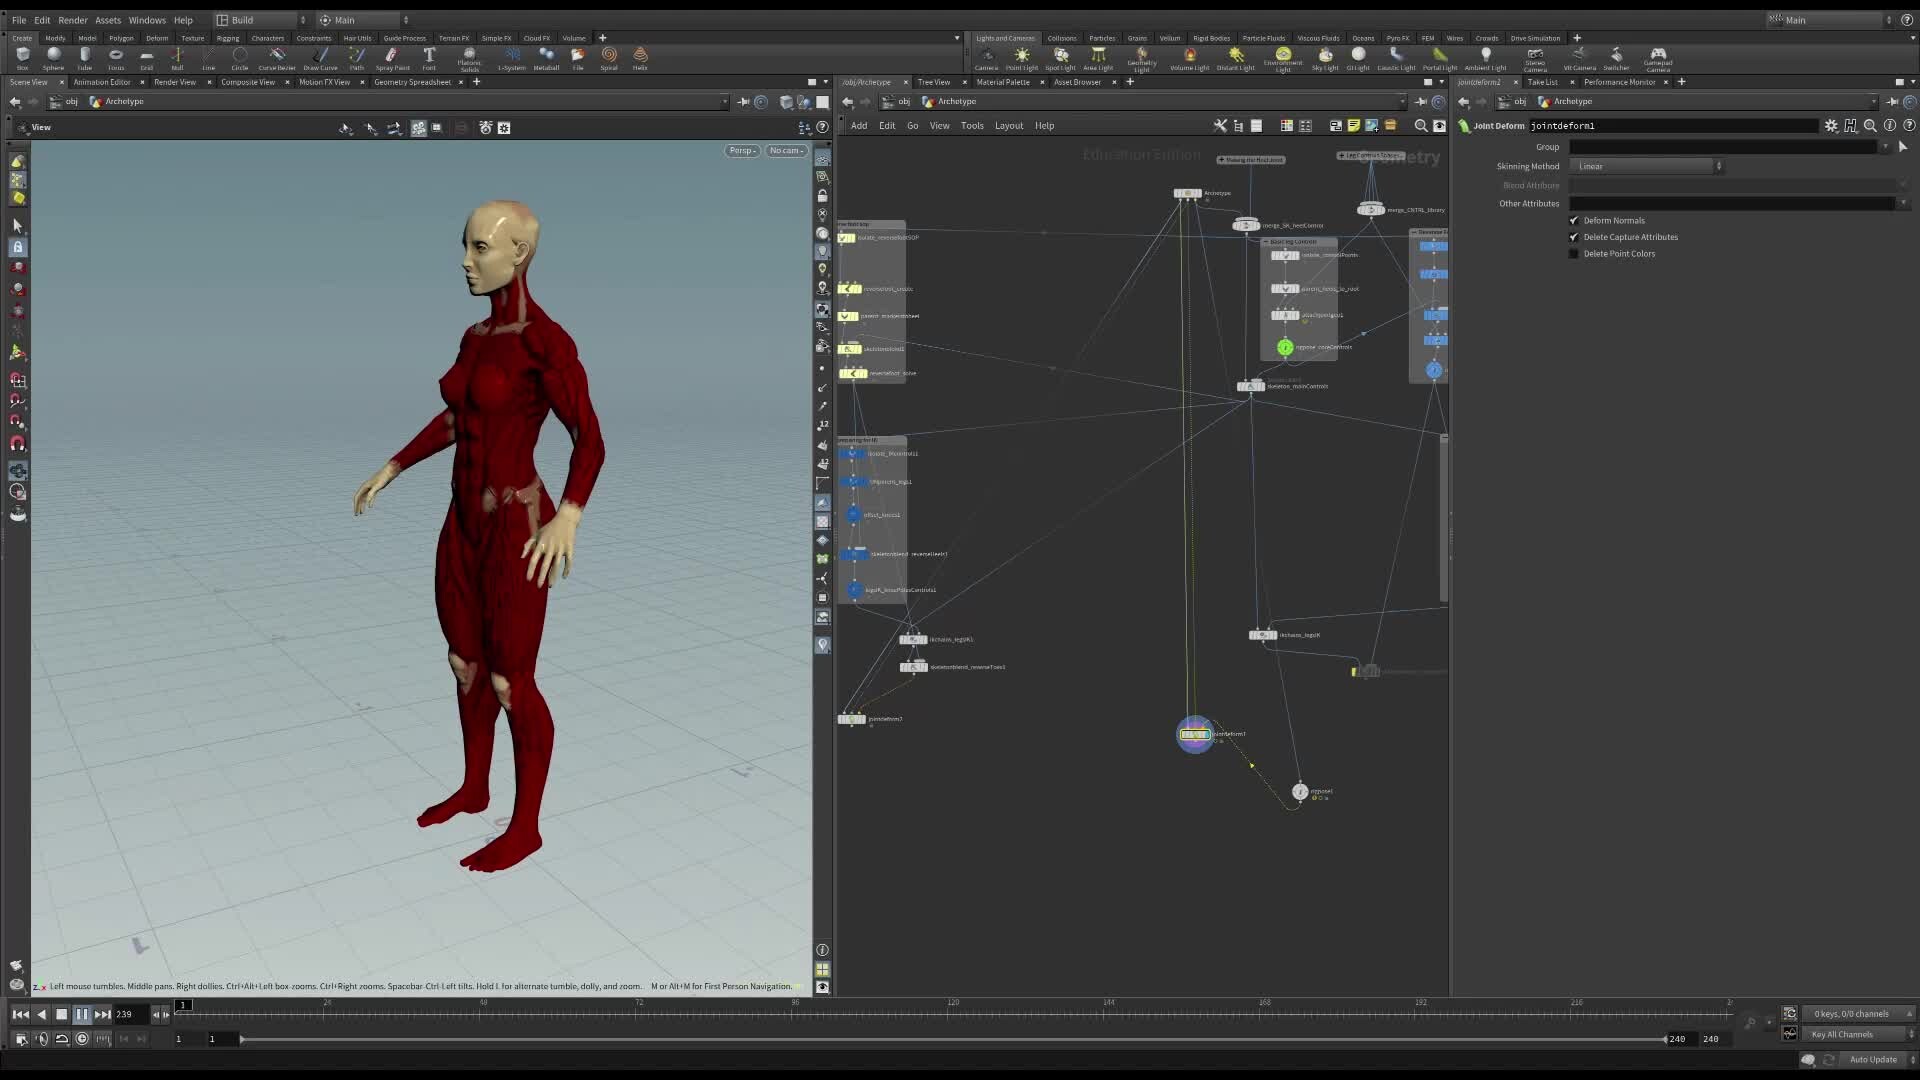Select the Sphere tool on the Create shelf
Viewport: 1920px width, 1080px height.
(53, 57)
